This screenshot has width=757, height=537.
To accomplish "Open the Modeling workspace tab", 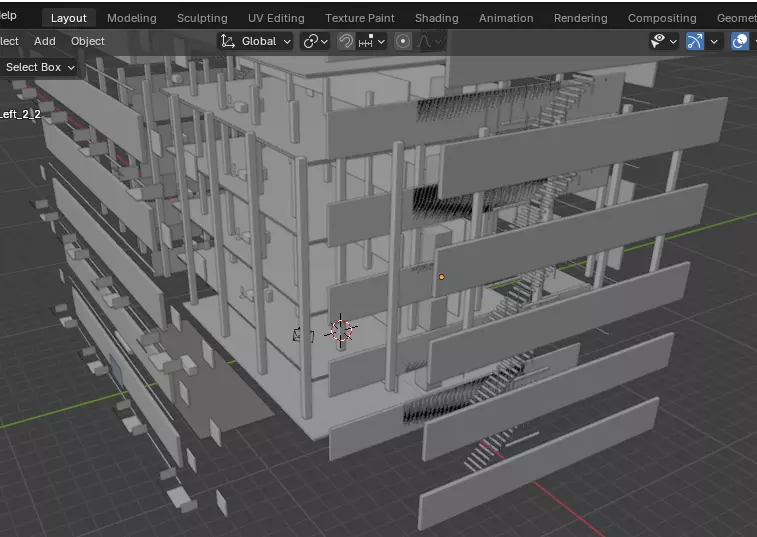I will (x=132, y=18).
